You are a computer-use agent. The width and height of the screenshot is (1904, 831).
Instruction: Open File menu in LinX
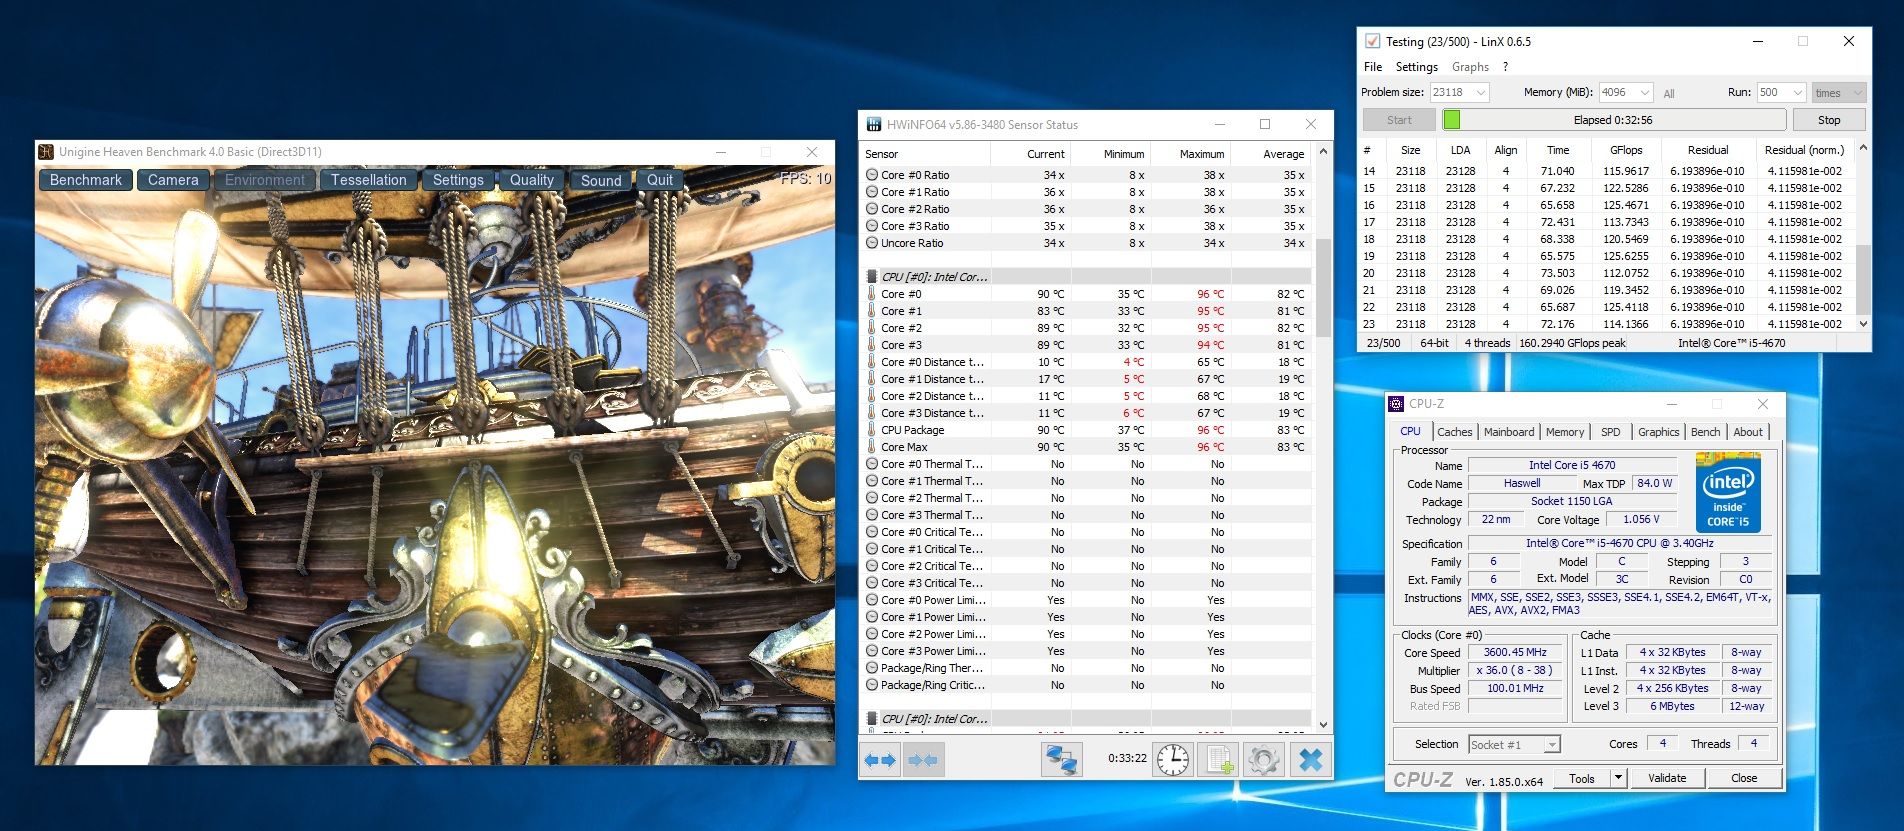[1373, 67]
